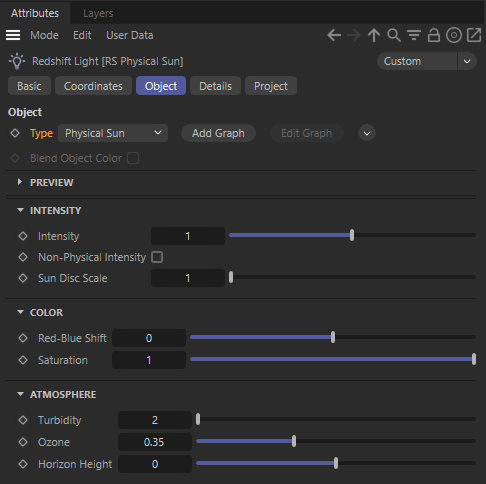Open the Type Physical Sun dropdown
This screenshot has height=484, width=486.
click(x=113, y=133)
